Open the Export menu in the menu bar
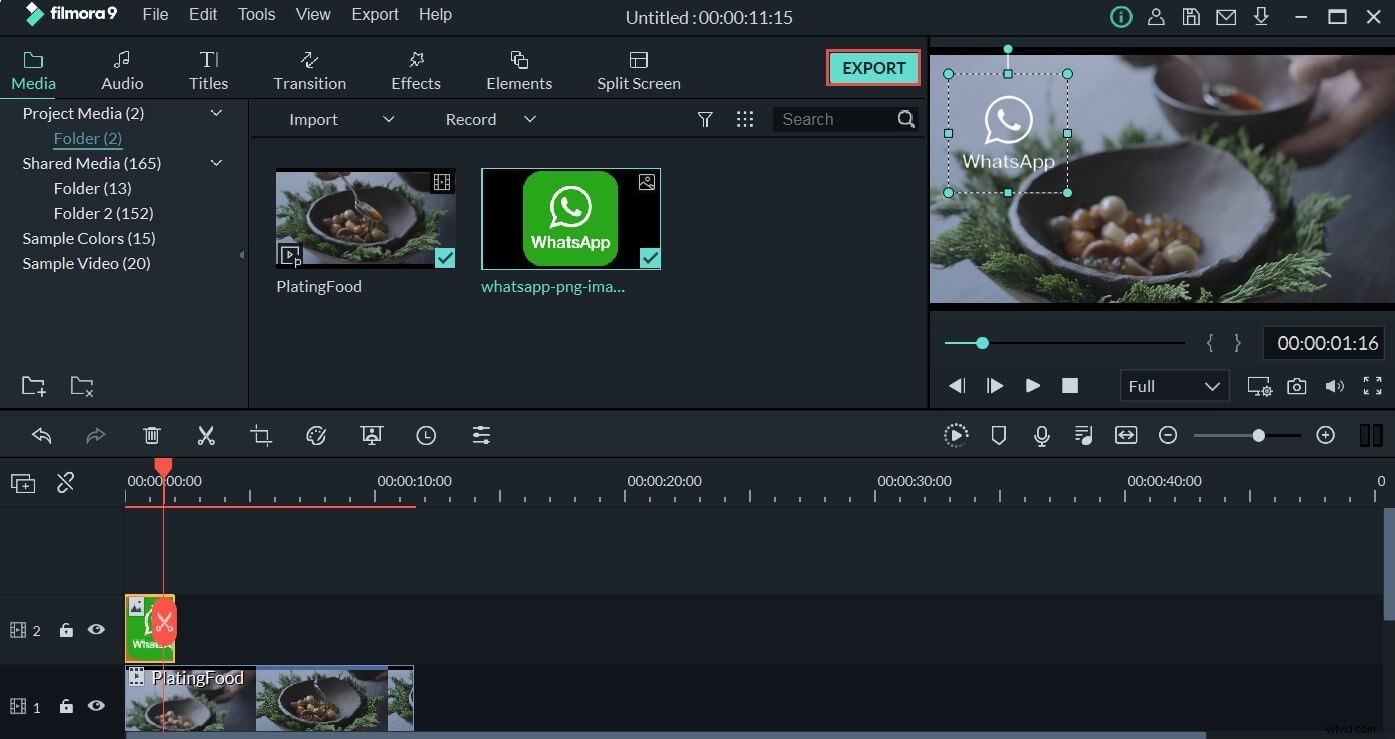Screen dimensions: 1395x739 tap(374, 14)
